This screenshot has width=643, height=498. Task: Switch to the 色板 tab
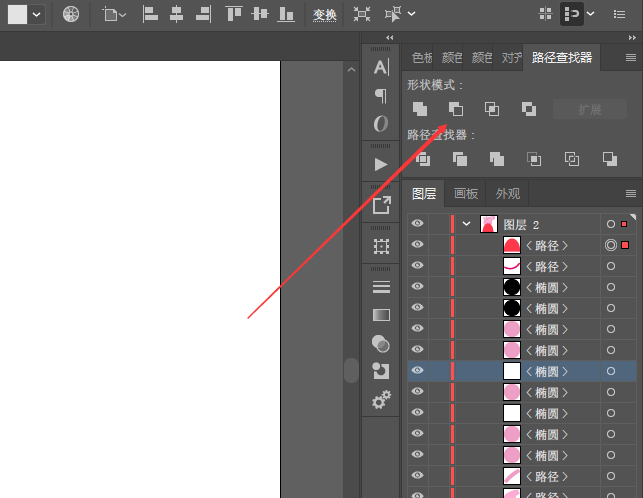(x=422, y=58)
